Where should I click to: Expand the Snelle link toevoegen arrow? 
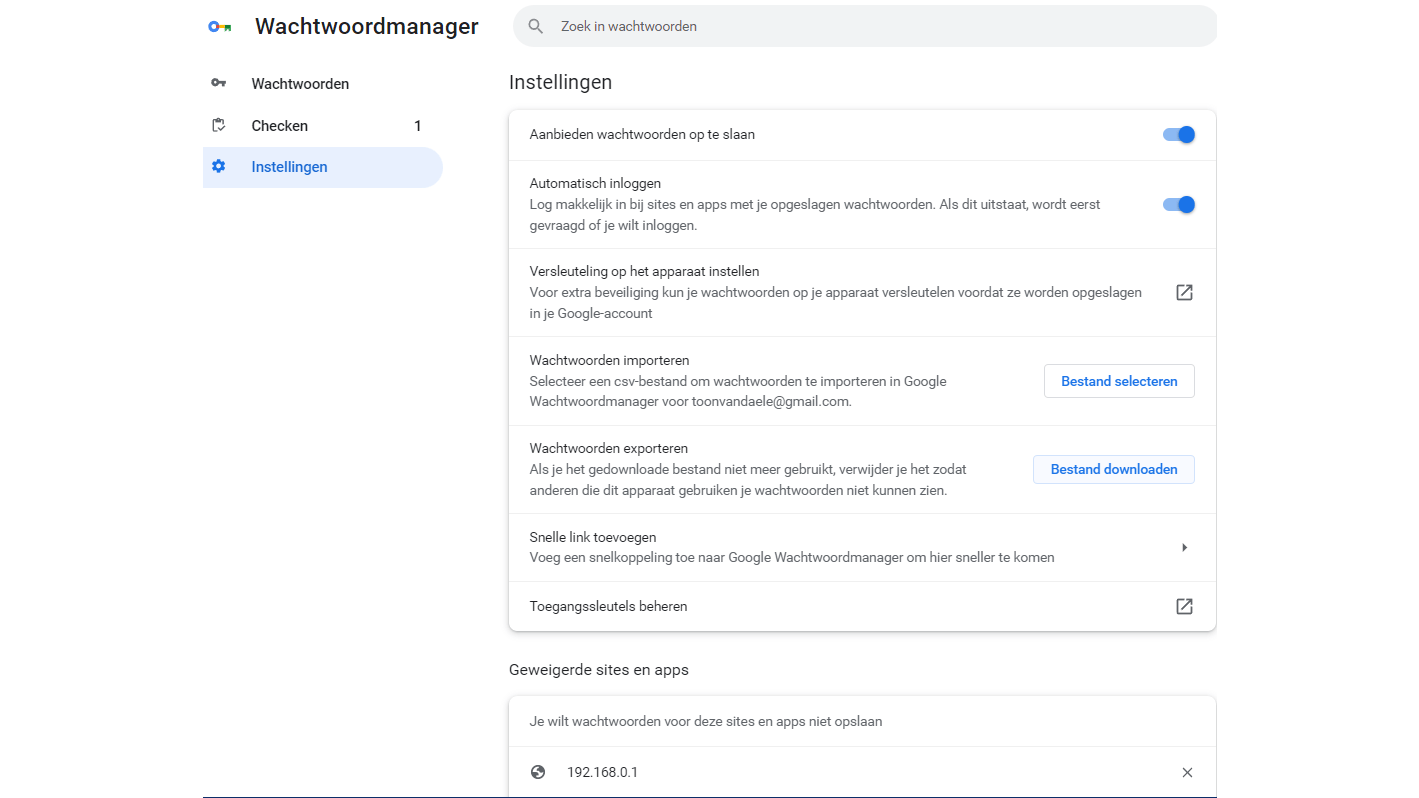1184,548
